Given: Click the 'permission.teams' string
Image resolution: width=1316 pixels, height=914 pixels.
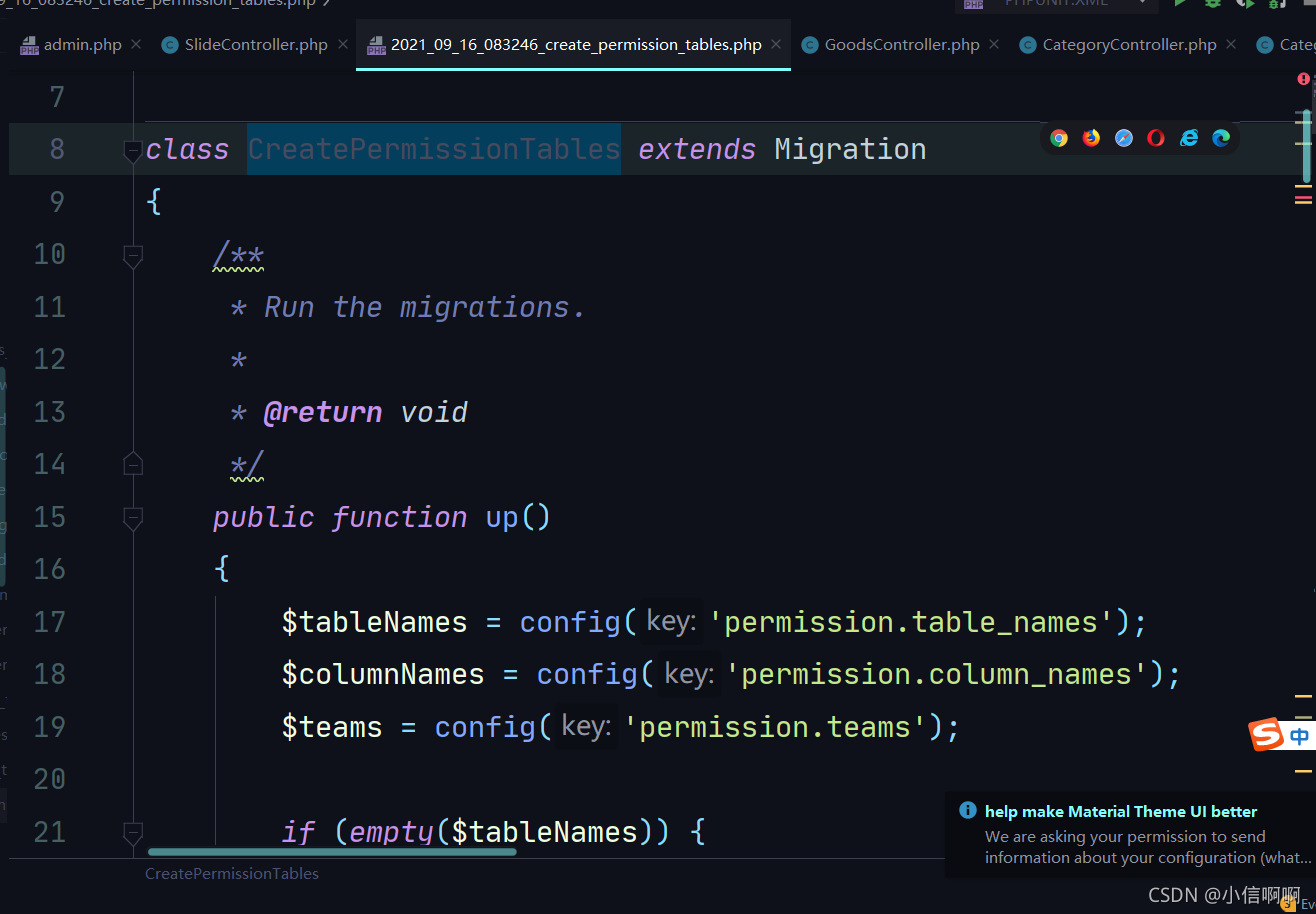Looking at the screenshot, I should coord(776,727).
